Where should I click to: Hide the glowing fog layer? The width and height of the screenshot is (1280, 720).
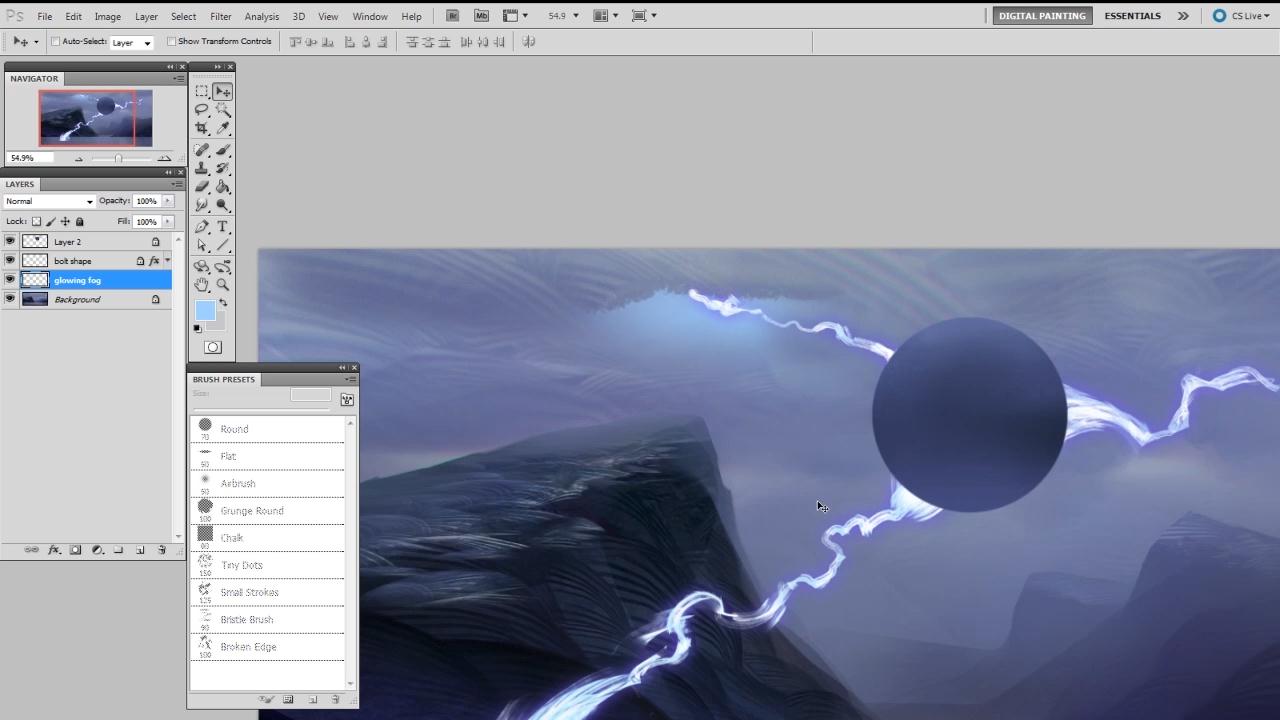coord(10,280)
